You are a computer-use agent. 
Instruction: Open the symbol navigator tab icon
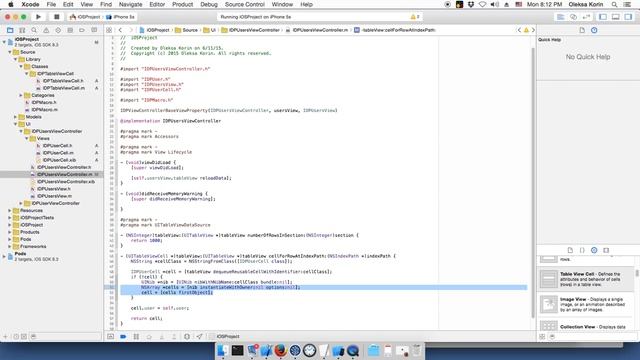(x=22, y=30)
